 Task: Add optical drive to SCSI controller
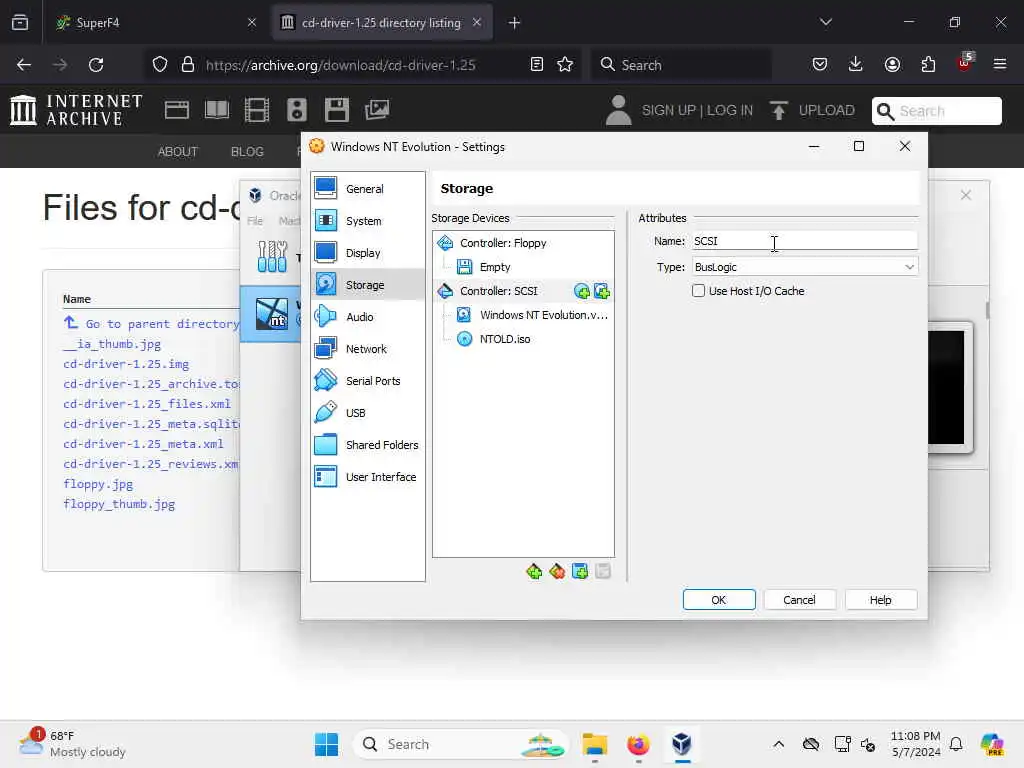581,291
